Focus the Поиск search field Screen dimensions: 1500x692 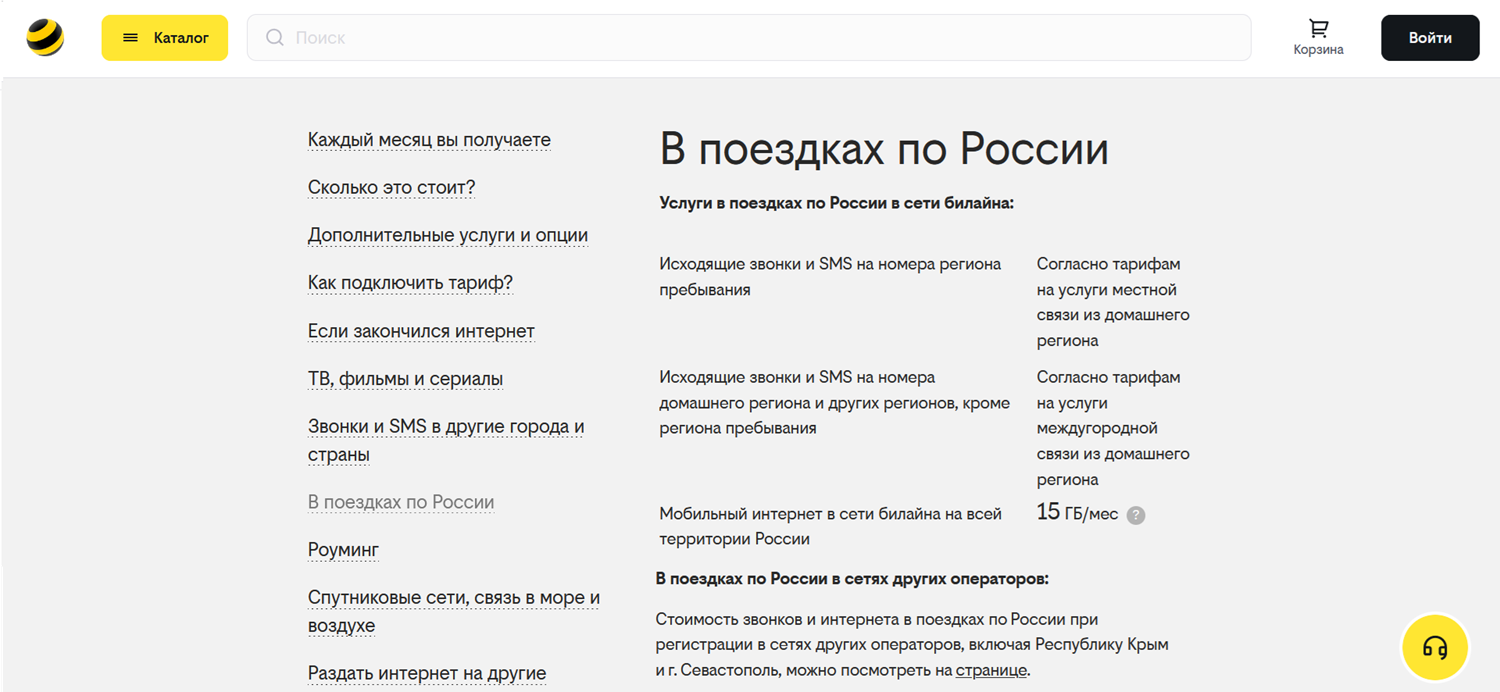point(760,38)
